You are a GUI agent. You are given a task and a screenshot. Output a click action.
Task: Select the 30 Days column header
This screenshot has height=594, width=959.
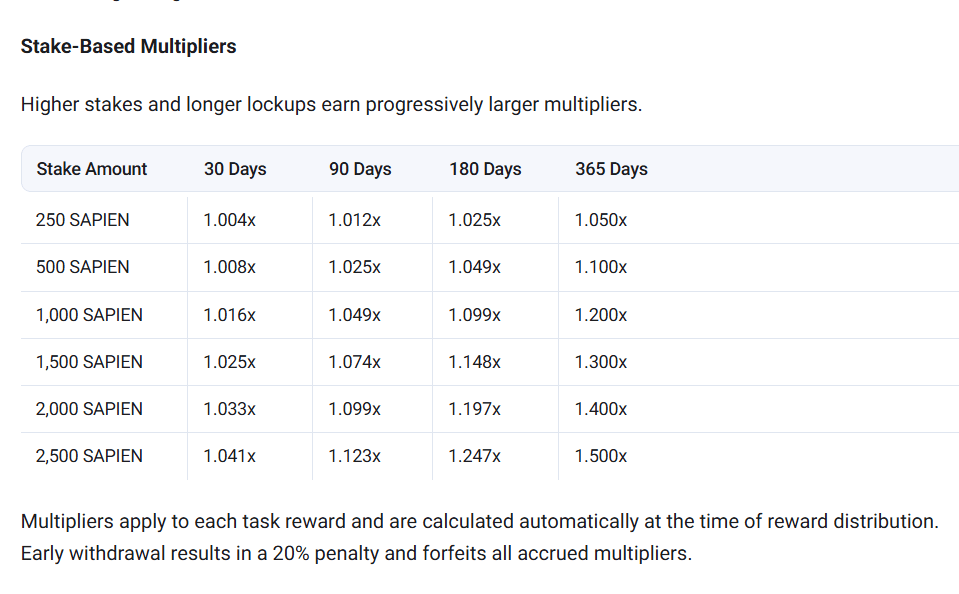point(235,169)
